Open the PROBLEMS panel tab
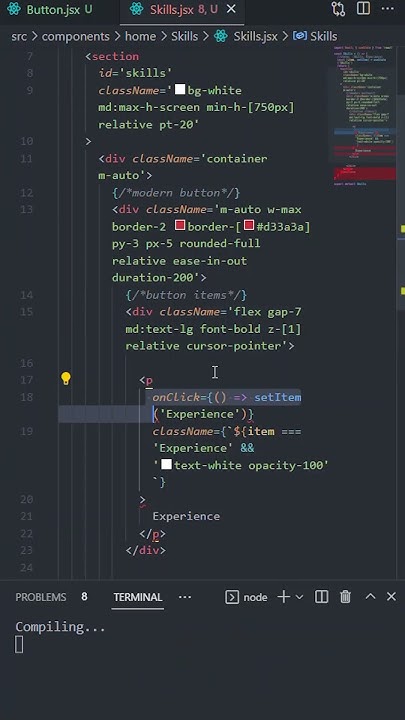Screen dimensions: 405x720 [x=41, y=597]
